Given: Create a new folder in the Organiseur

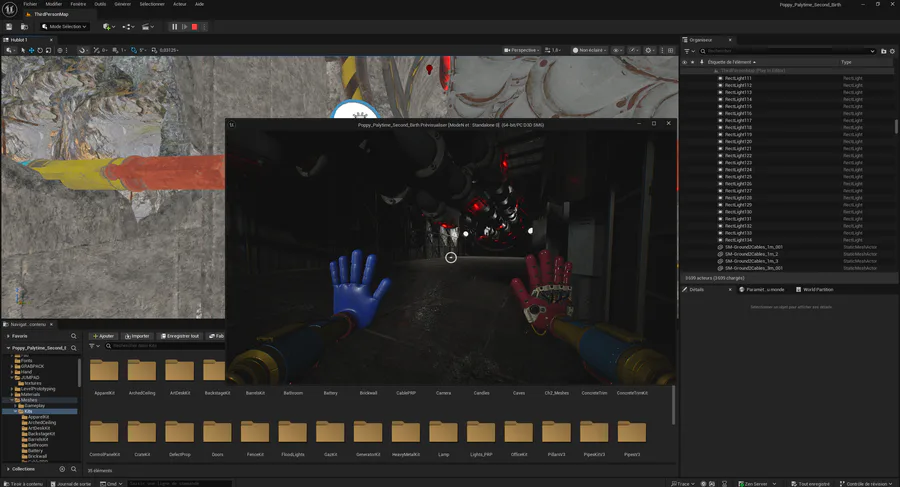Looking at the screenshot, I should (883, 51).
